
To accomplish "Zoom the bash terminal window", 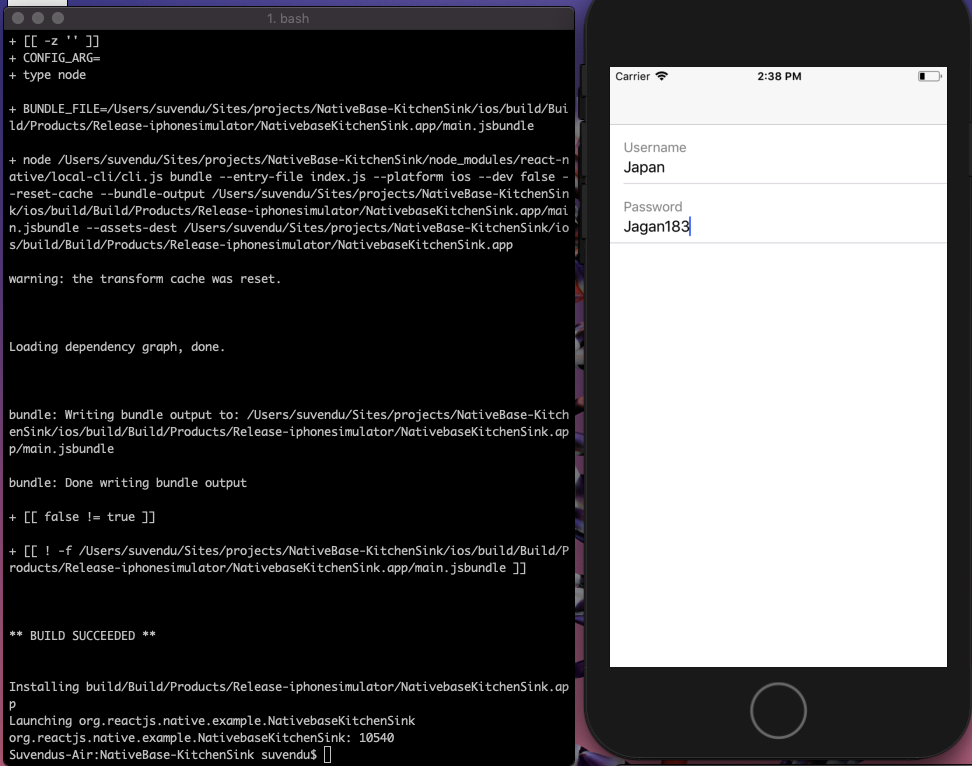I will 58,19.
